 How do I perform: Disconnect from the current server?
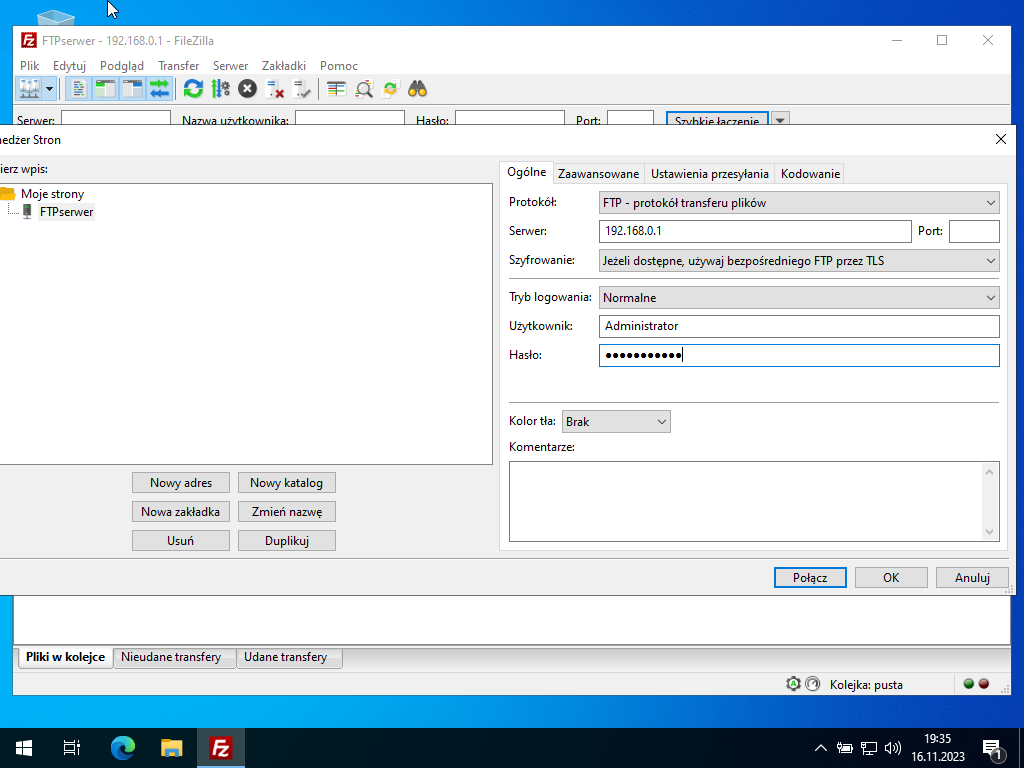[275, 89]
